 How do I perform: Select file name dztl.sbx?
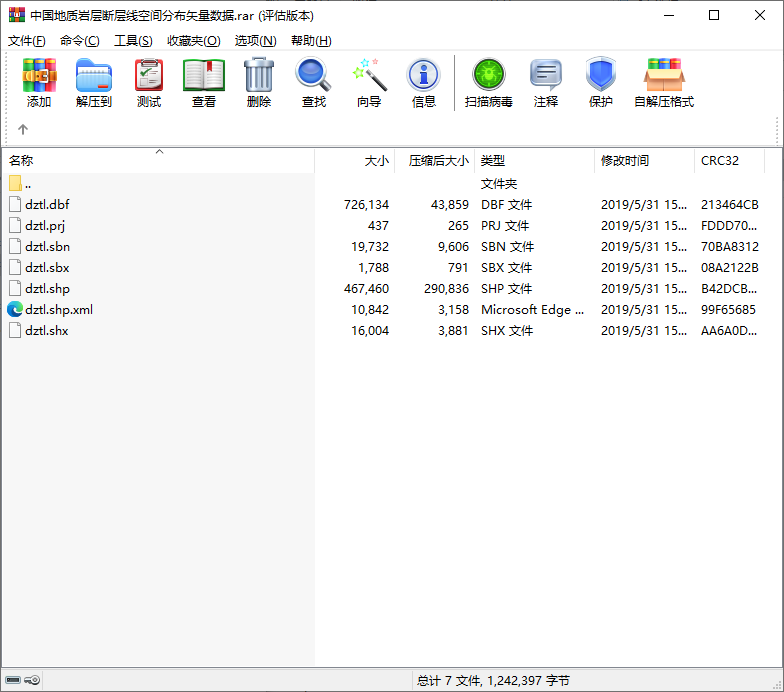tap(47, 268)
